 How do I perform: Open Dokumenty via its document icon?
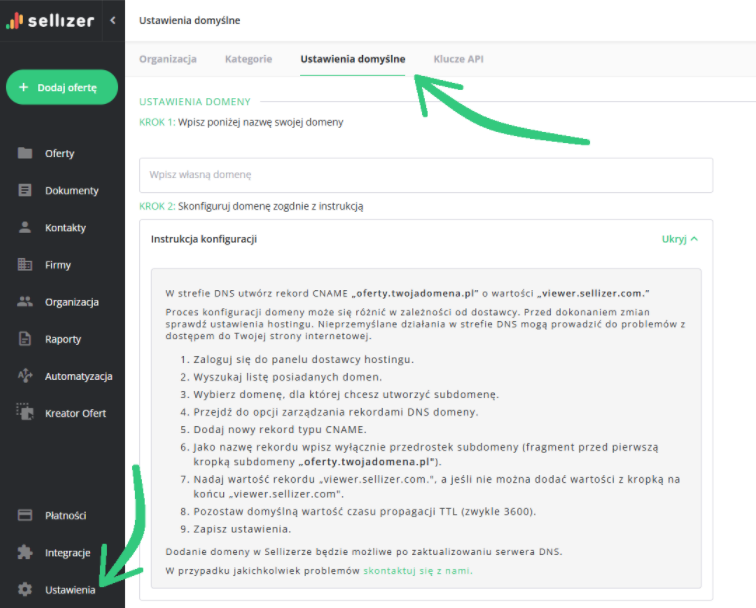coord(25,191)
